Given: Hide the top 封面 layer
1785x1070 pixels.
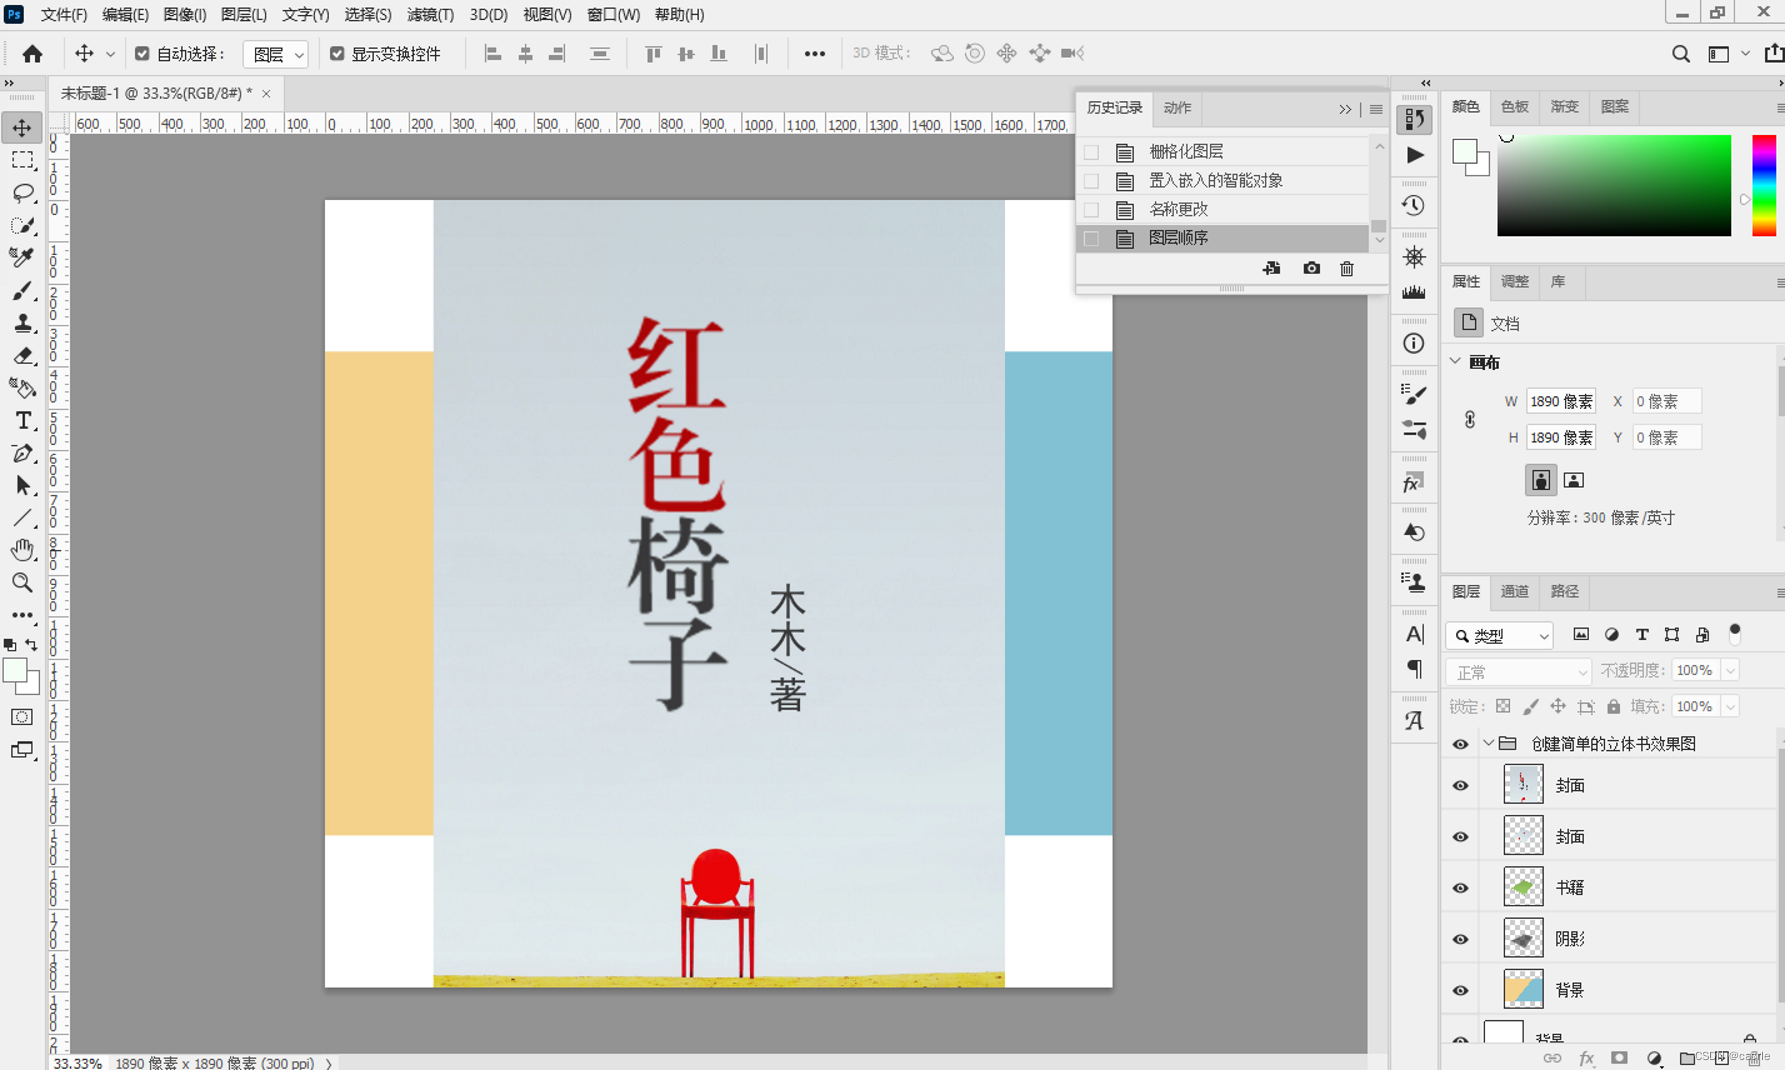Looking at the screenshot, I should click(x=1461, y=786).
